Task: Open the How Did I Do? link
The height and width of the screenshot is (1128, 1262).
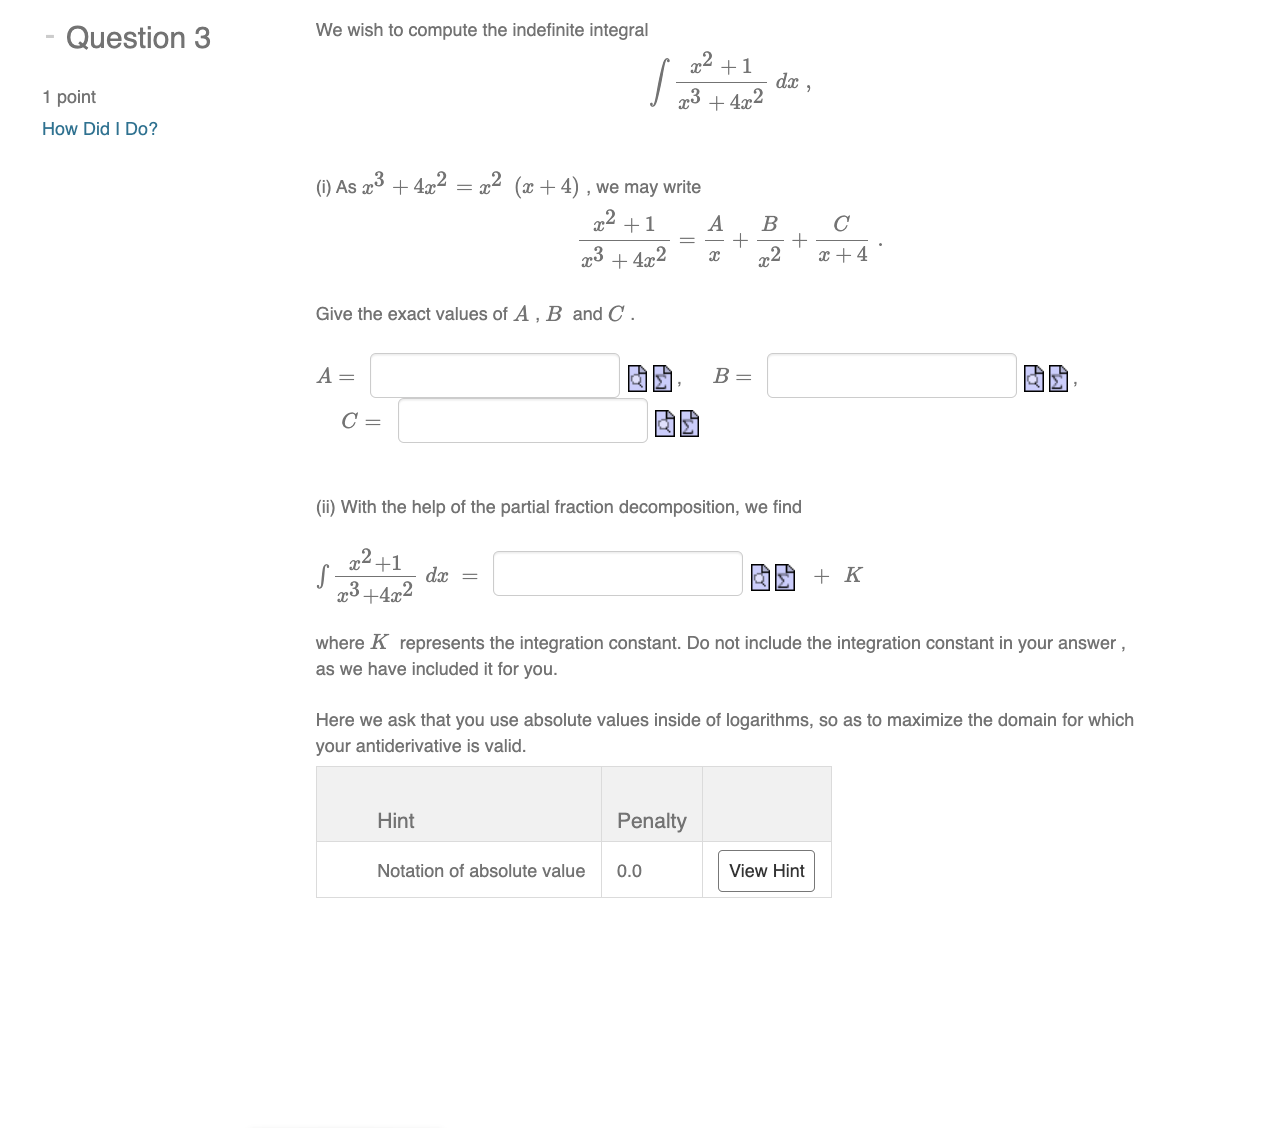Action: click(x=98, y=128)
